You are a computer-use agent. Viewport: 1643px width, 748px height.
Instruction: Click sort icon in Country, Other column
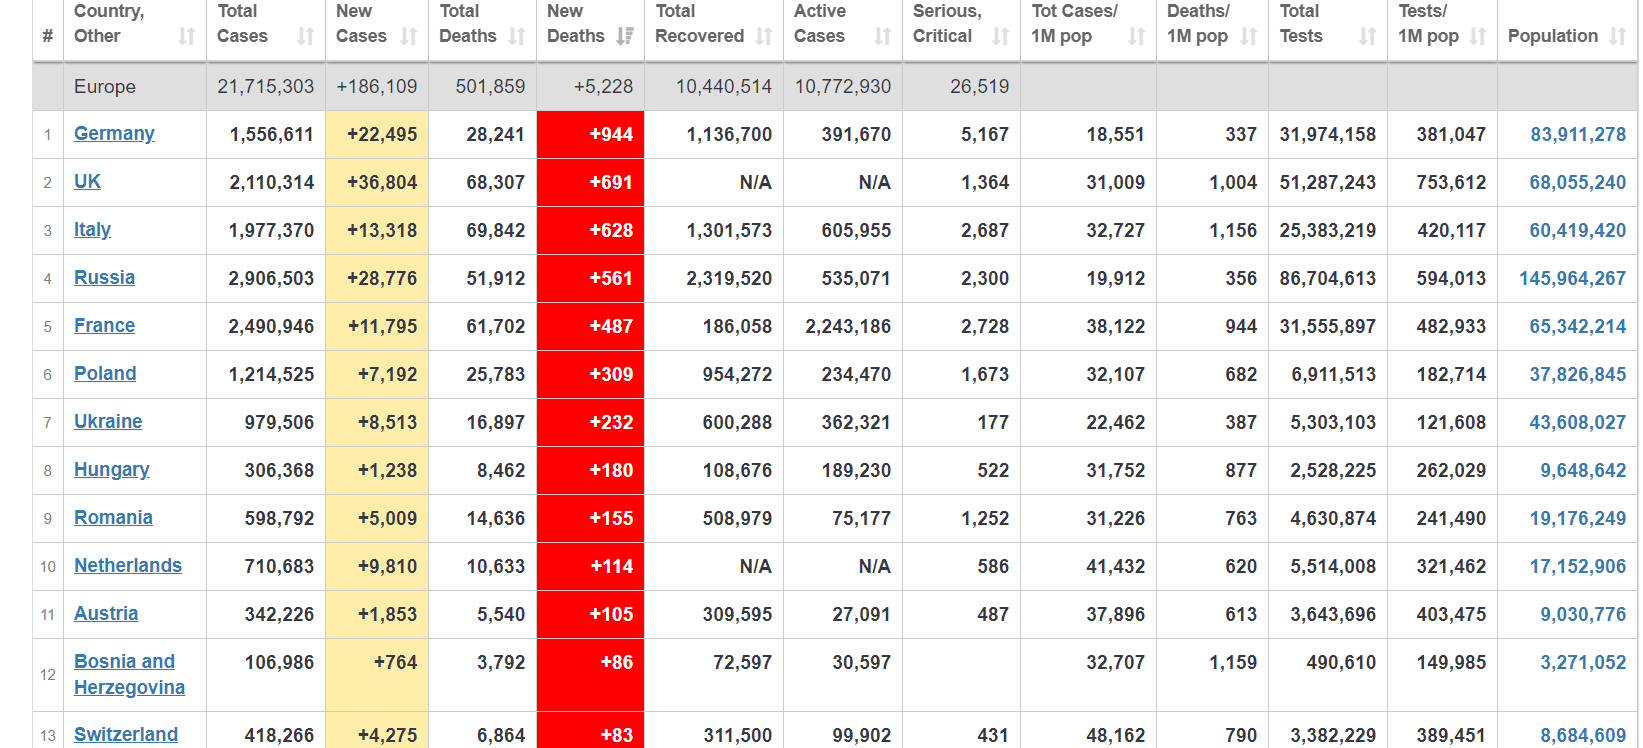[187, 37]
